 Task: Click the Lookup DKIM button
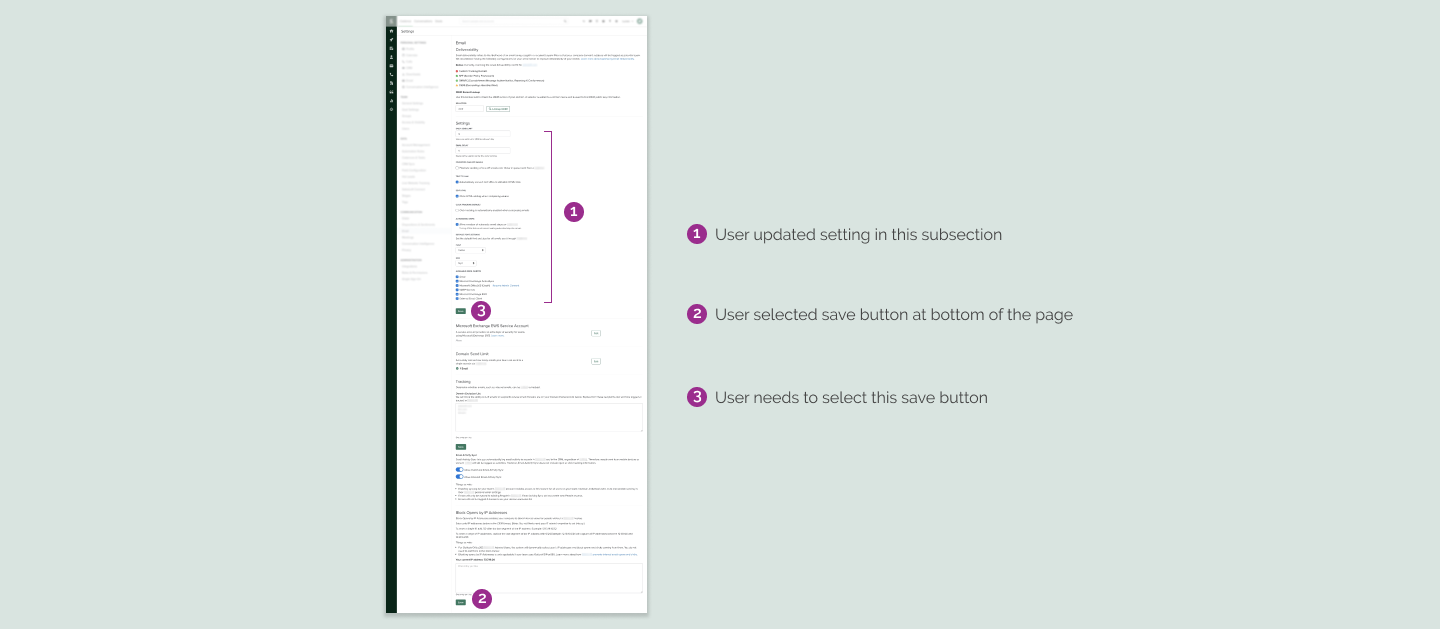[498, 109]
